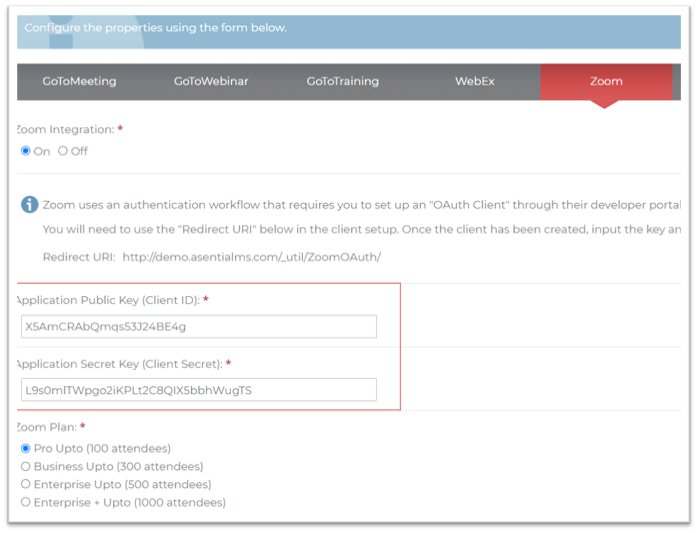This screenshot has height=533, width=698.
Task: Select the GoToTraining tab
Action: [343, 81]
